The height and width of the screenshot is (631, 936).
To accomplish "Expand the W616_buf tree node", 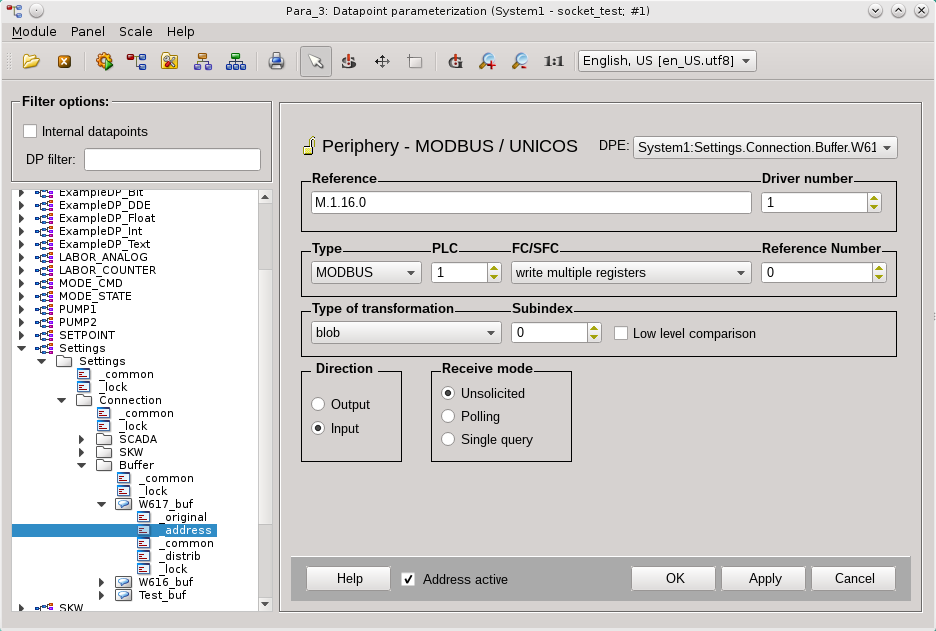I will click(x=102, y=582).
